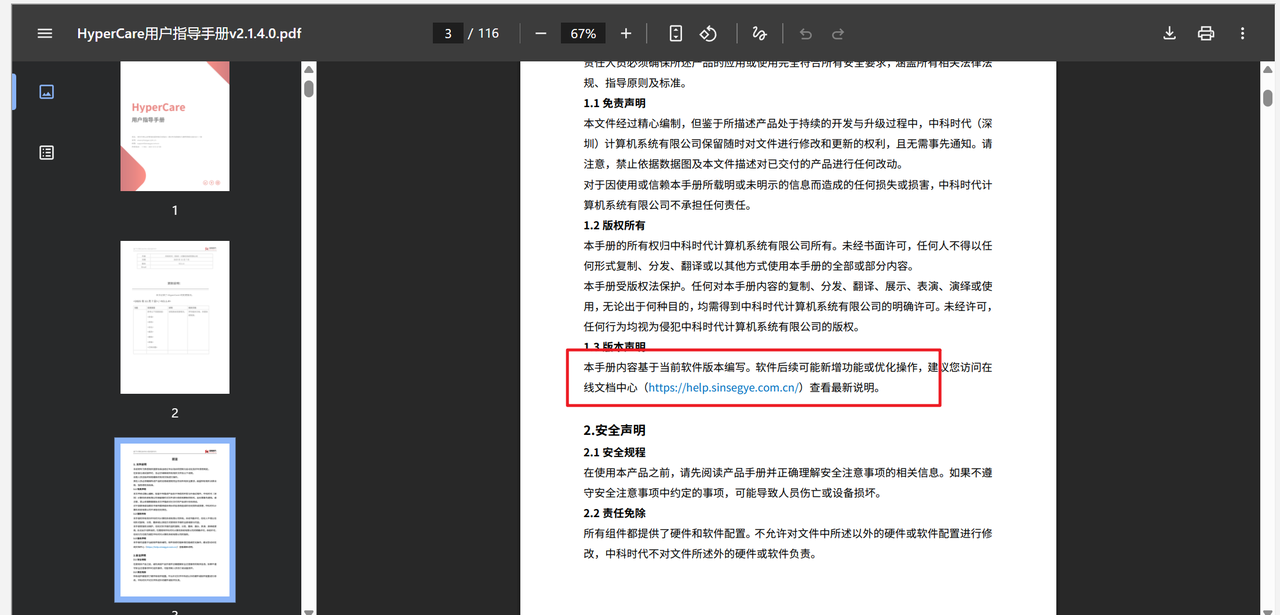Select the highlighted page 3 thumbnail
This screenshot has height=615, width=1280.
[x=175, y=520]
